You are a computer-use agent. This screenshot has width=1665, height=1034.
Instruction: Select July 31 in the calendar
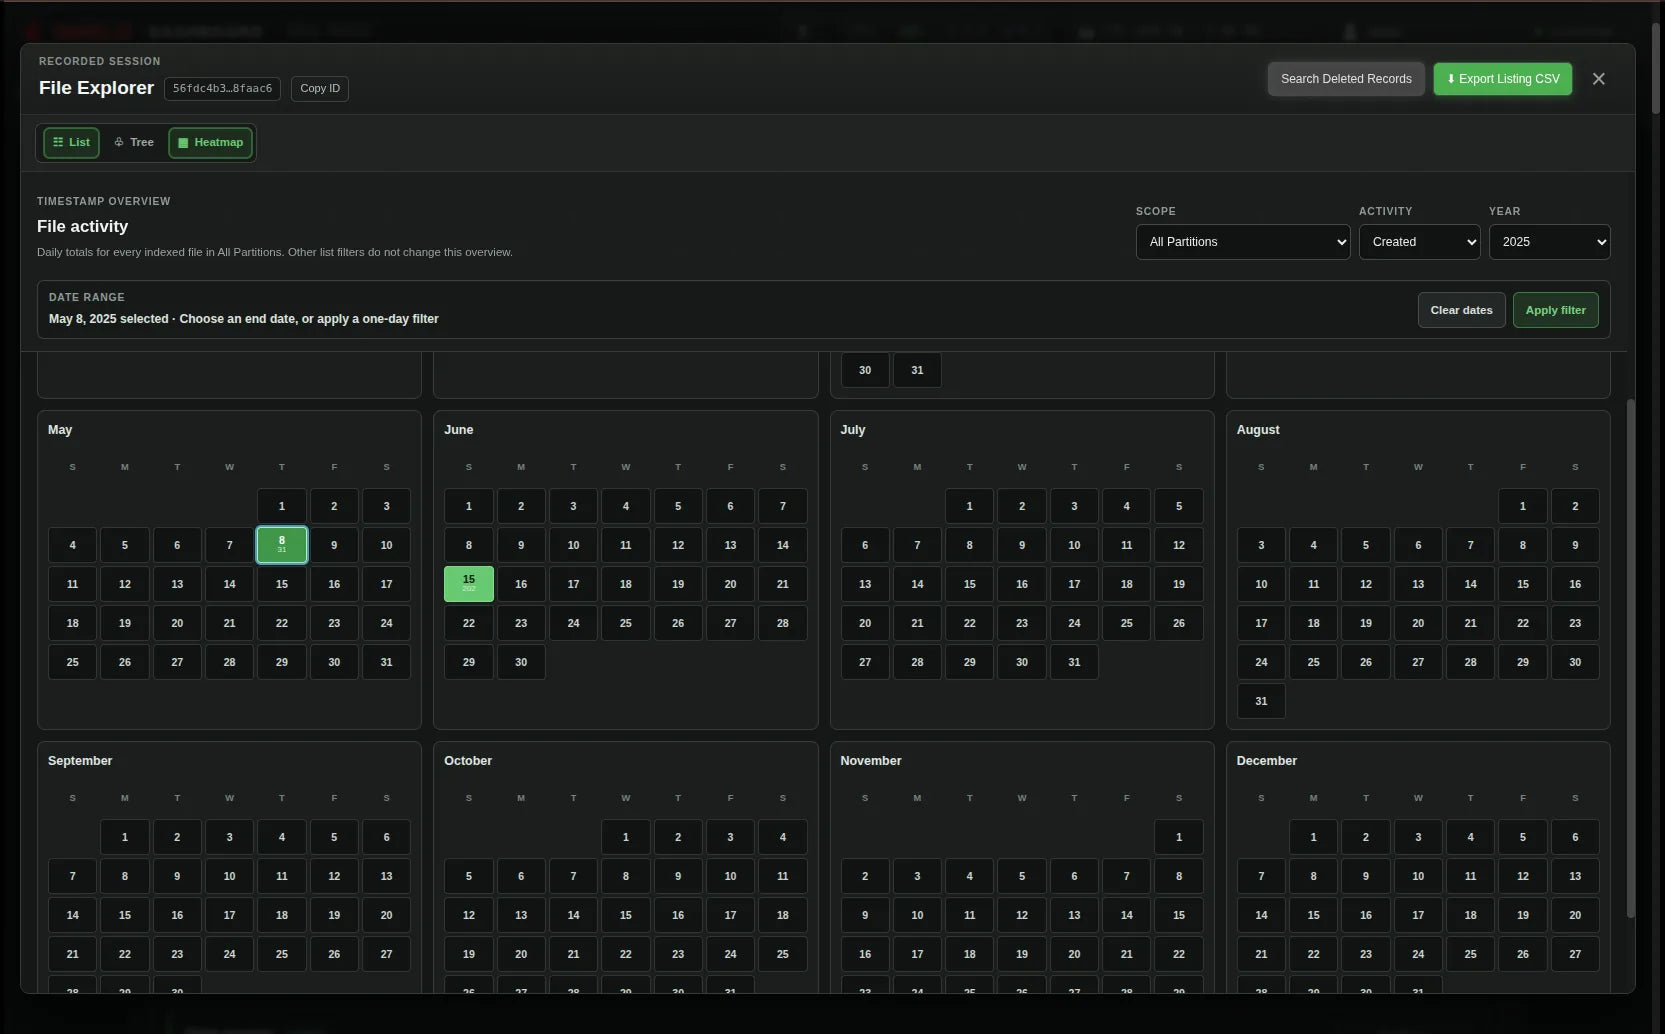tap(1074, 662)
